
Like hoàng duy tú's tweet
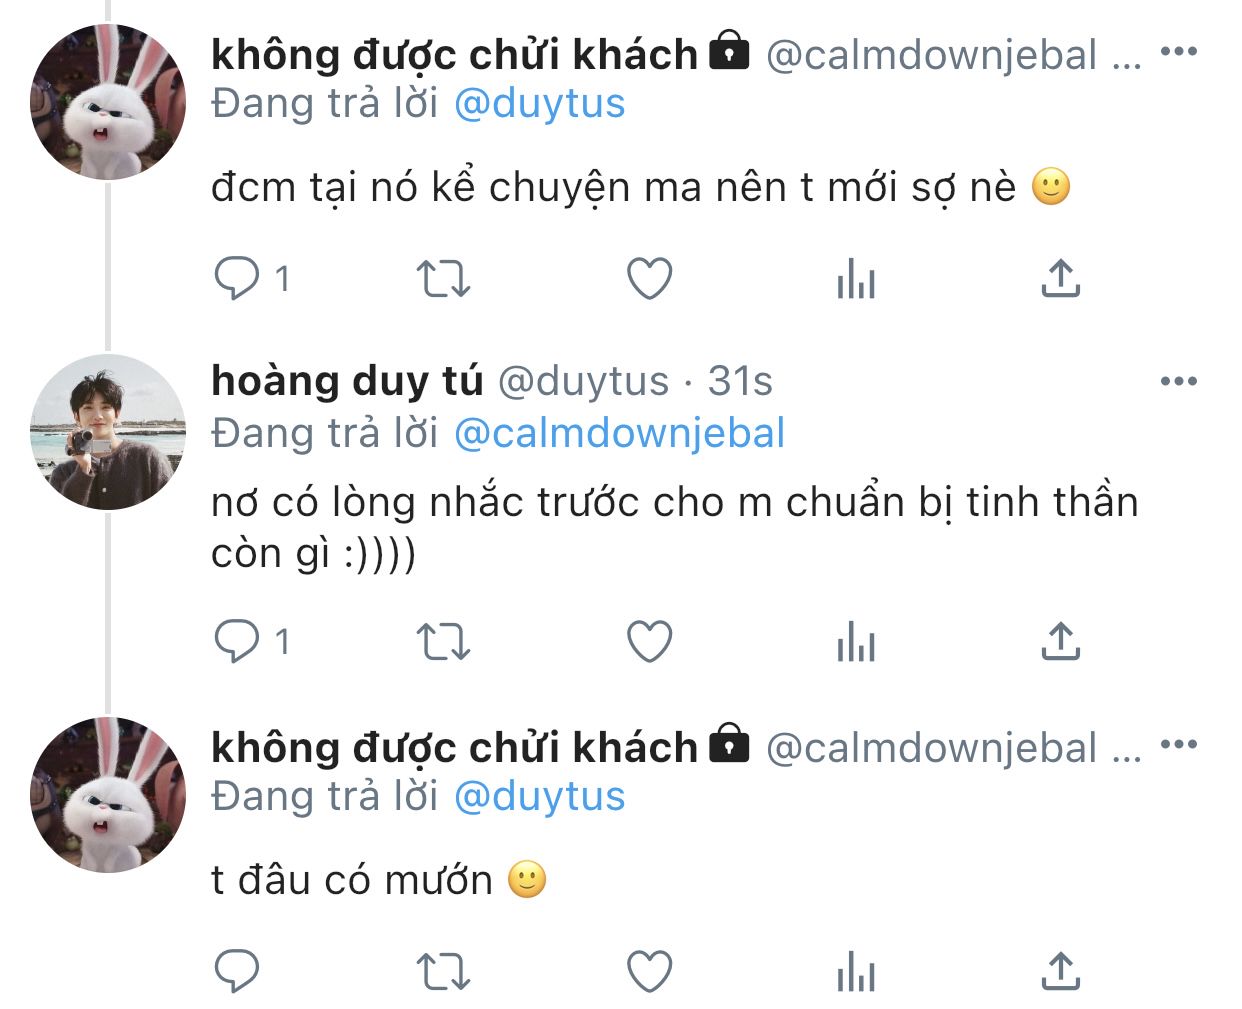(649, 642)
